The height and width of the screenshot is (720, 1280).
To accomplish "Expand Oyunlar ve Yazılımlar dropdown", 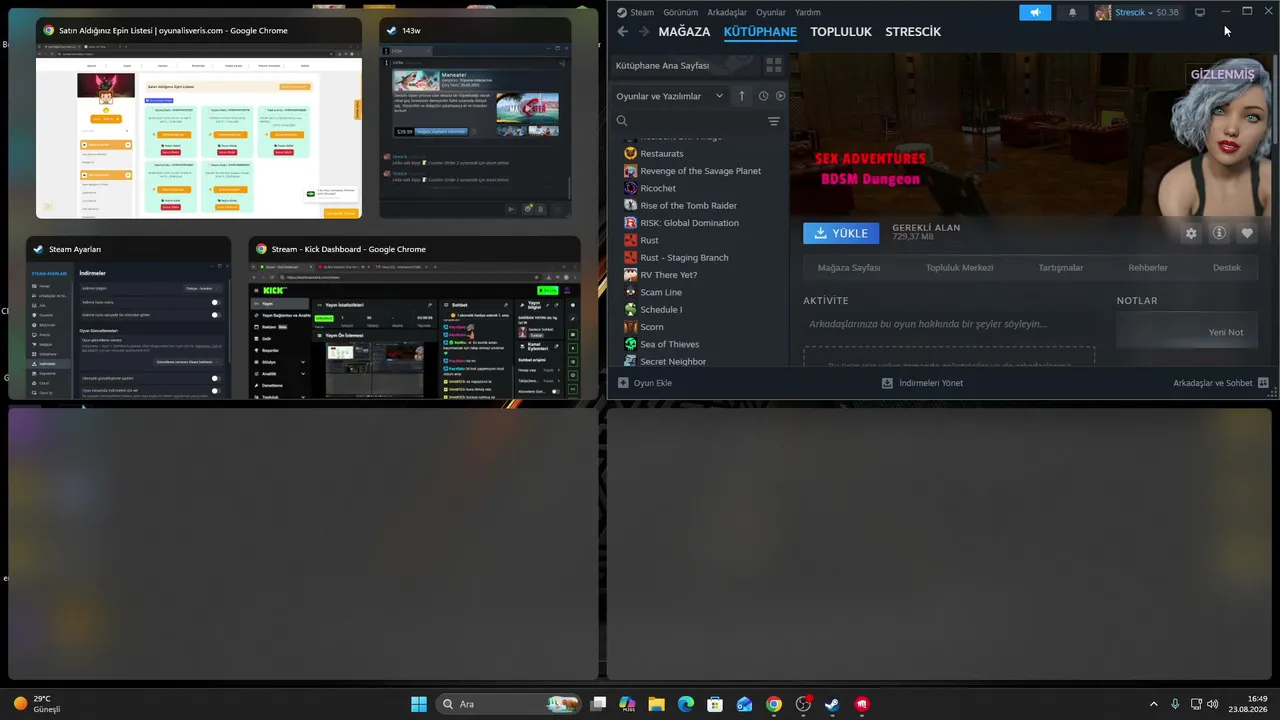I will 670,96.
